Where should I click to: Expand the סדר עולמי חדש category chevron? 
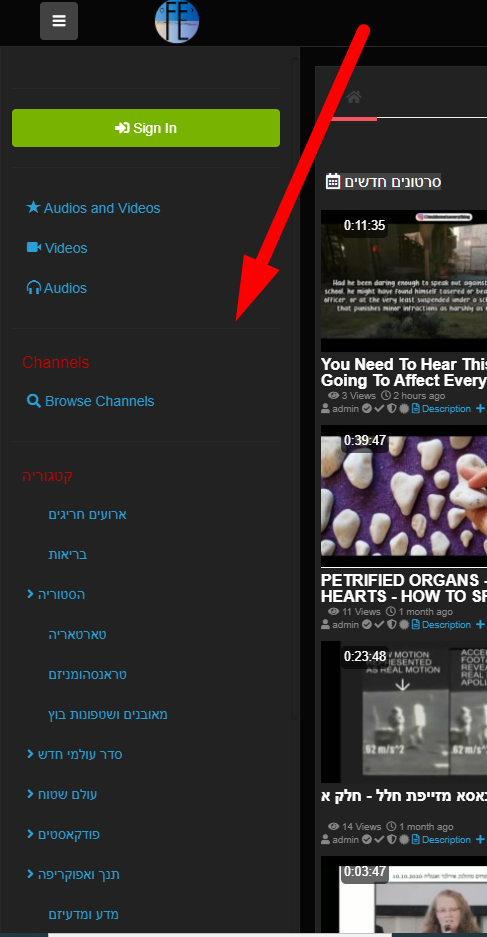pos(30,754)
